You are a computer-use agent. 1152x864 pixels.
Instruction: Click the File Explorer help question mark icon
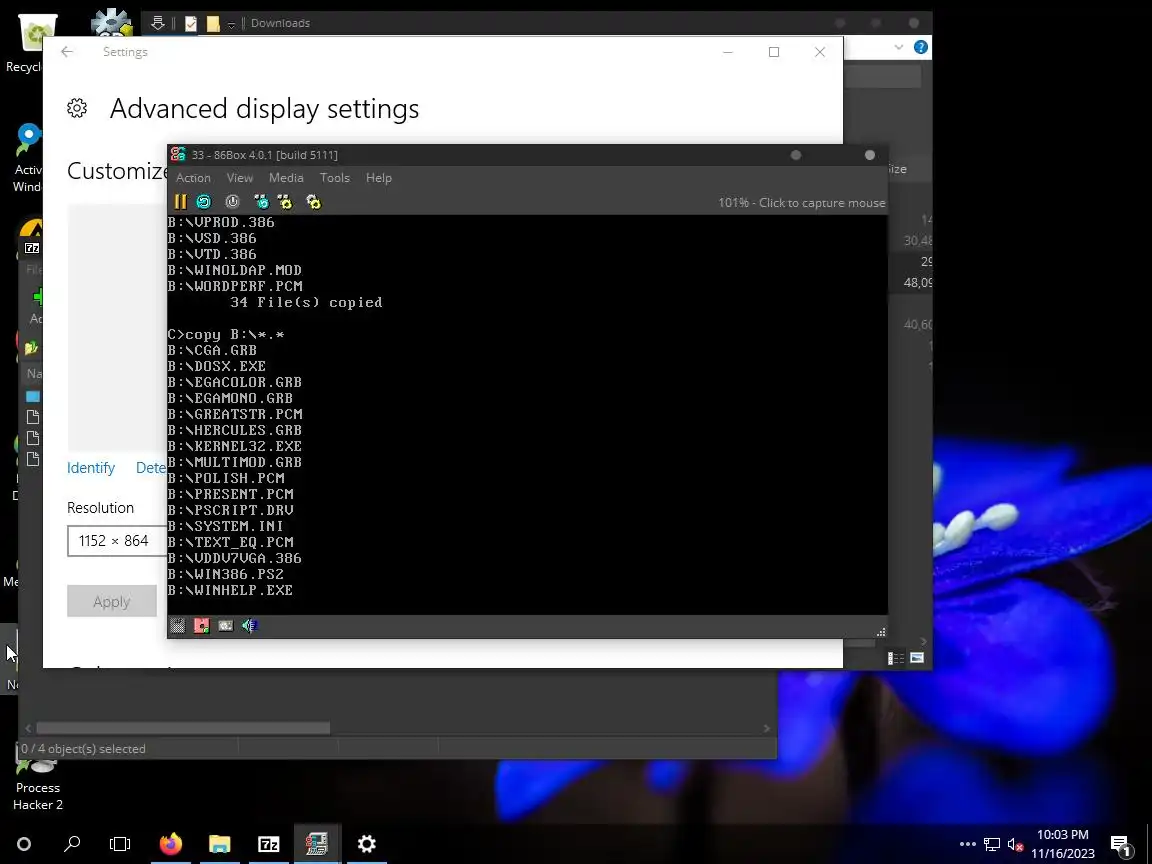tap(921, 47)
